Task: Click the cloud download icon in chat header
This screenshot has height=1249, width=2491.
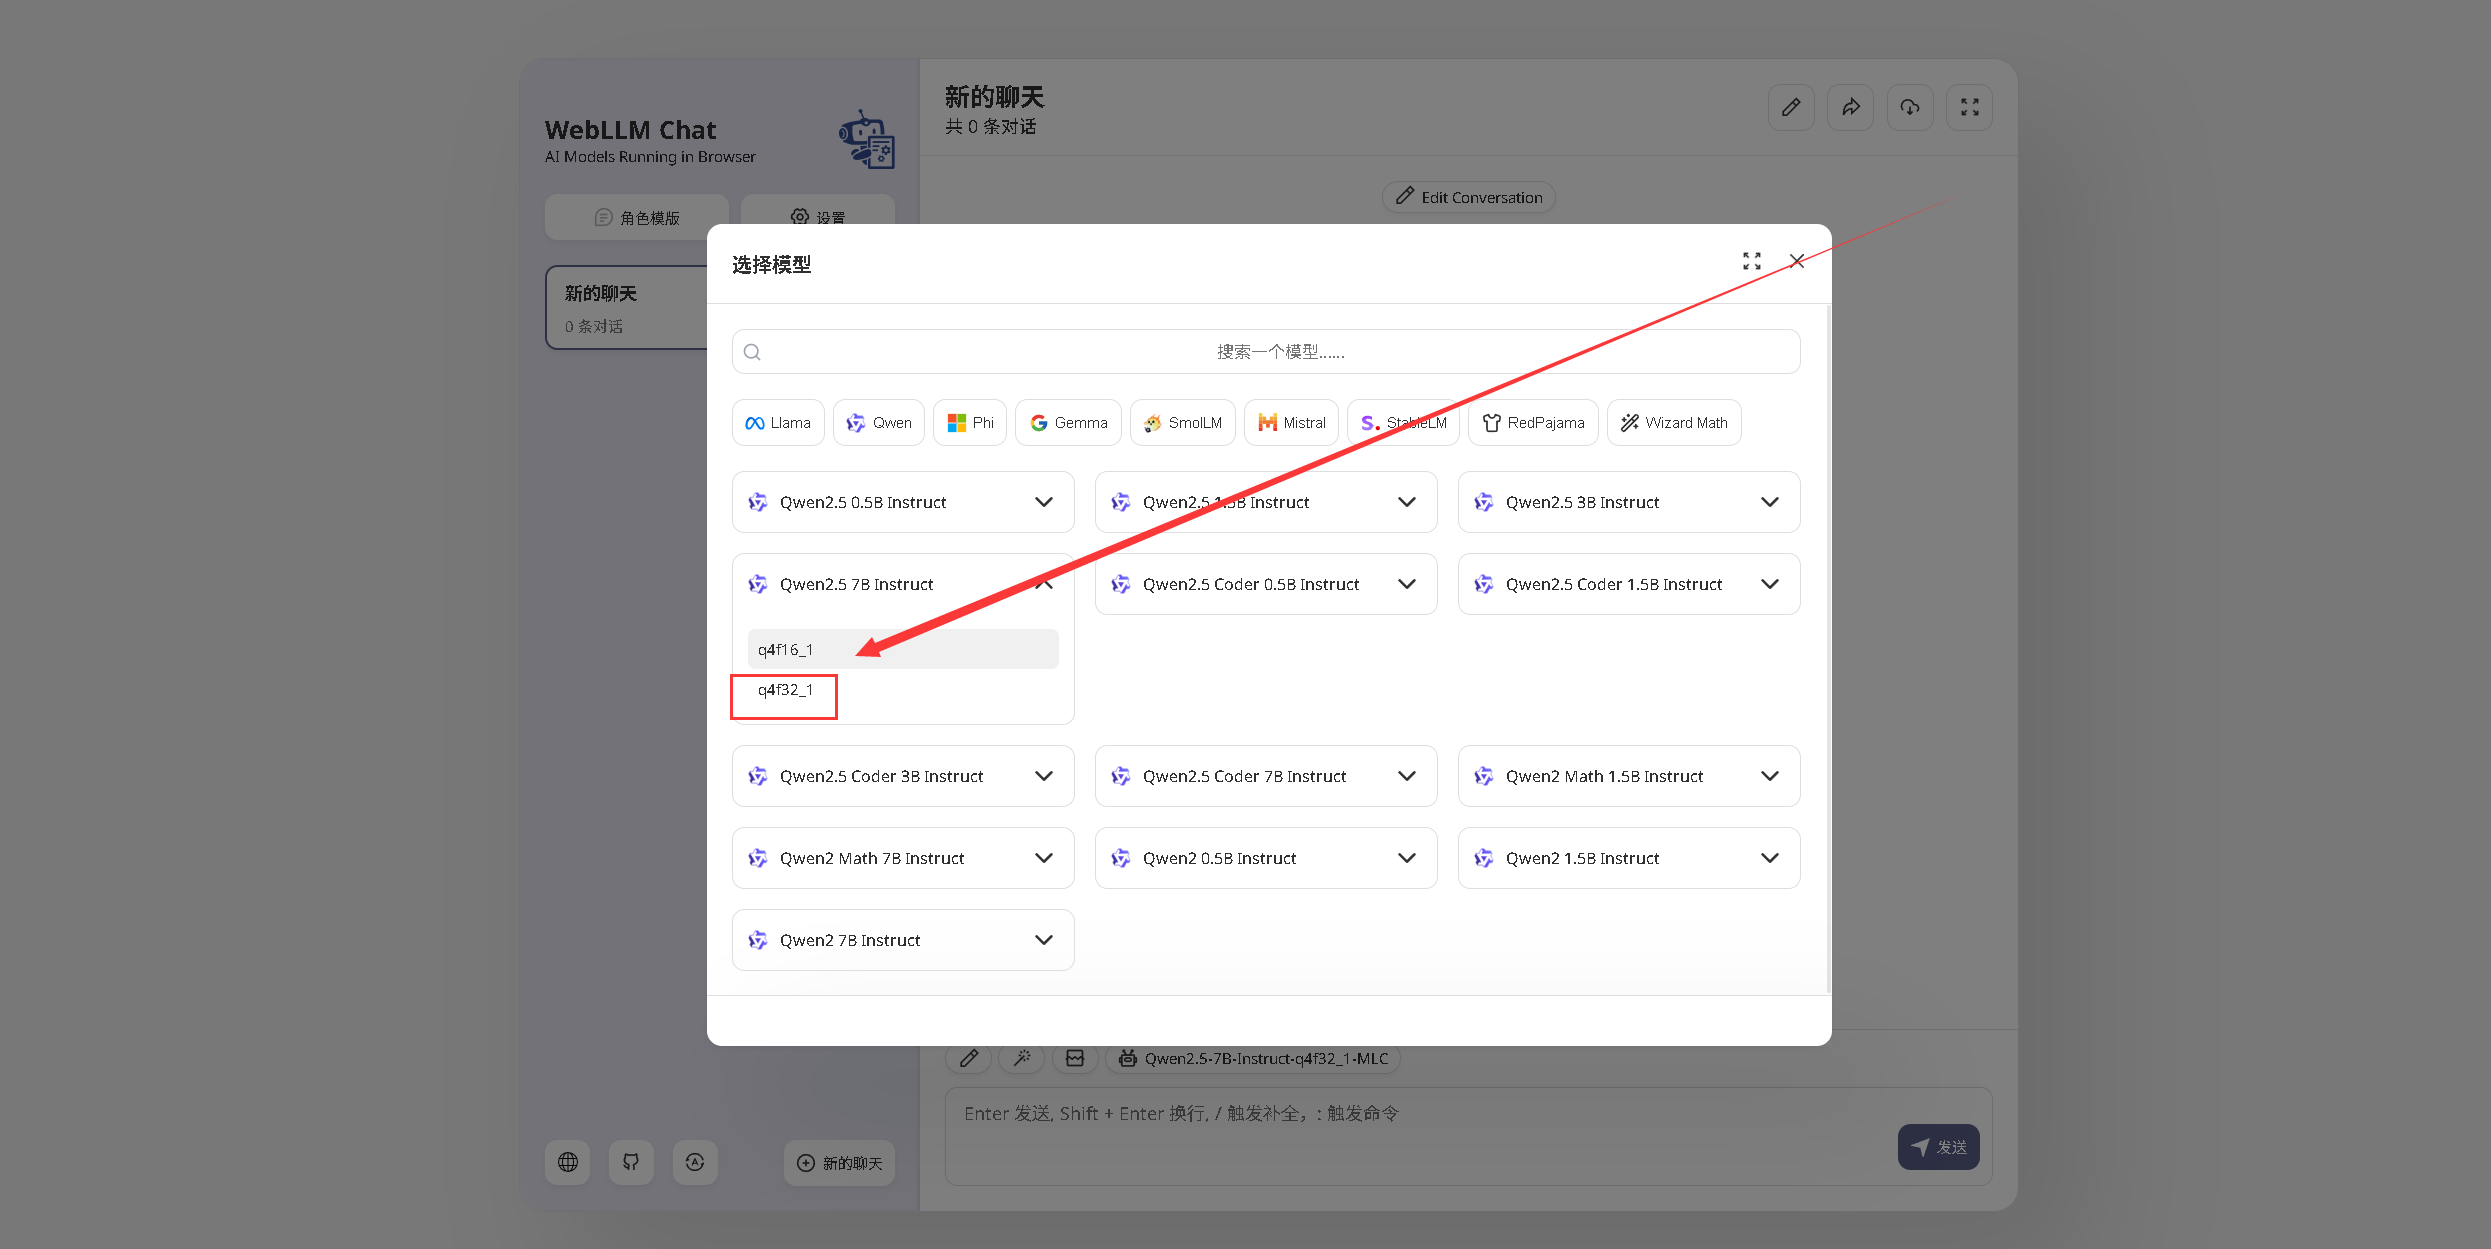Action: click(x=1910, y=107)
